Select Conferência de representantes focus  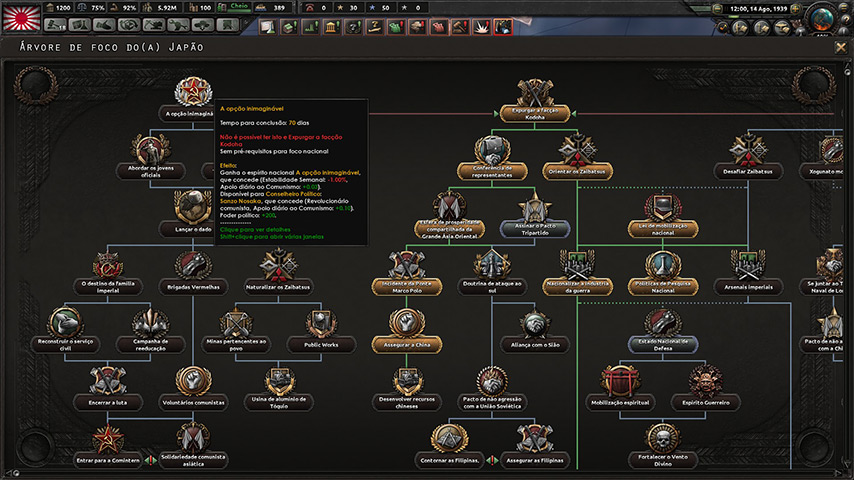point(492,158)
